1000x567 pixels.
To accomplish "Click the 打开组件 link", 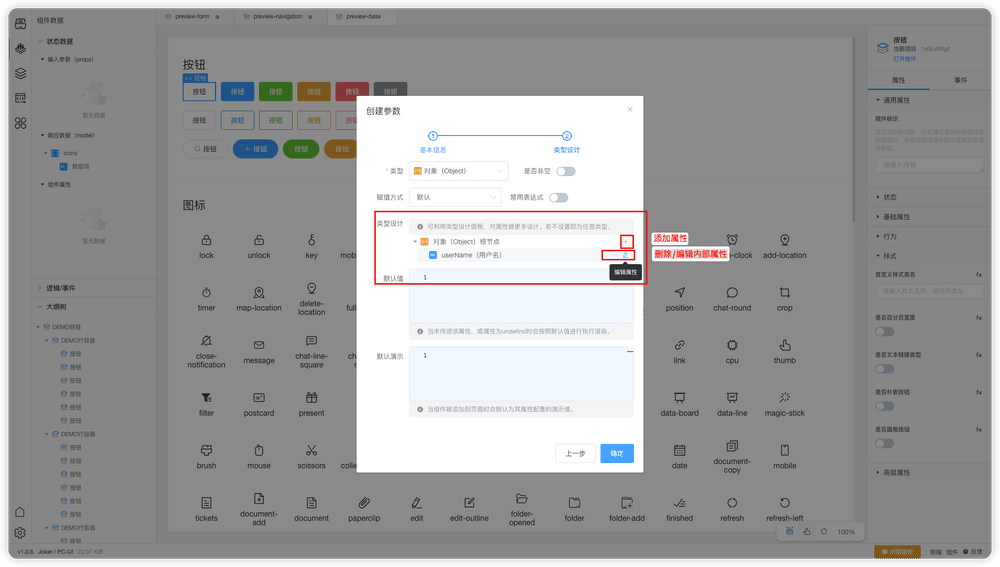I will coord(904,59).
